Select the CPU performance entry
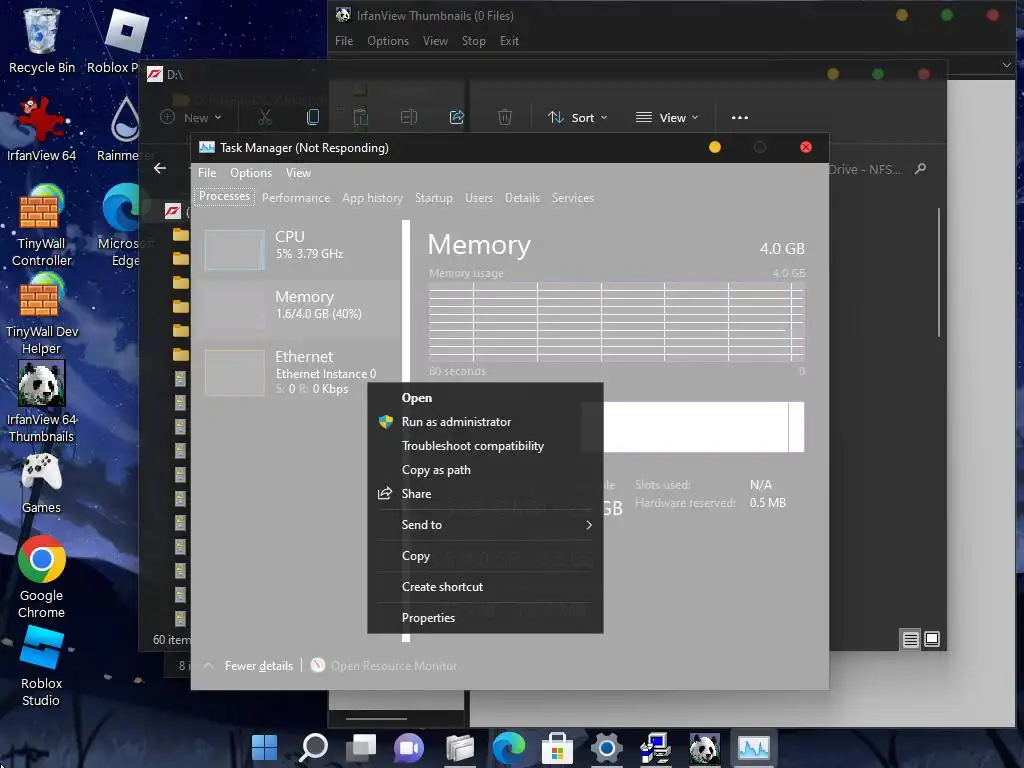Screen dimensions: 1024x768 tap(299, 249)
